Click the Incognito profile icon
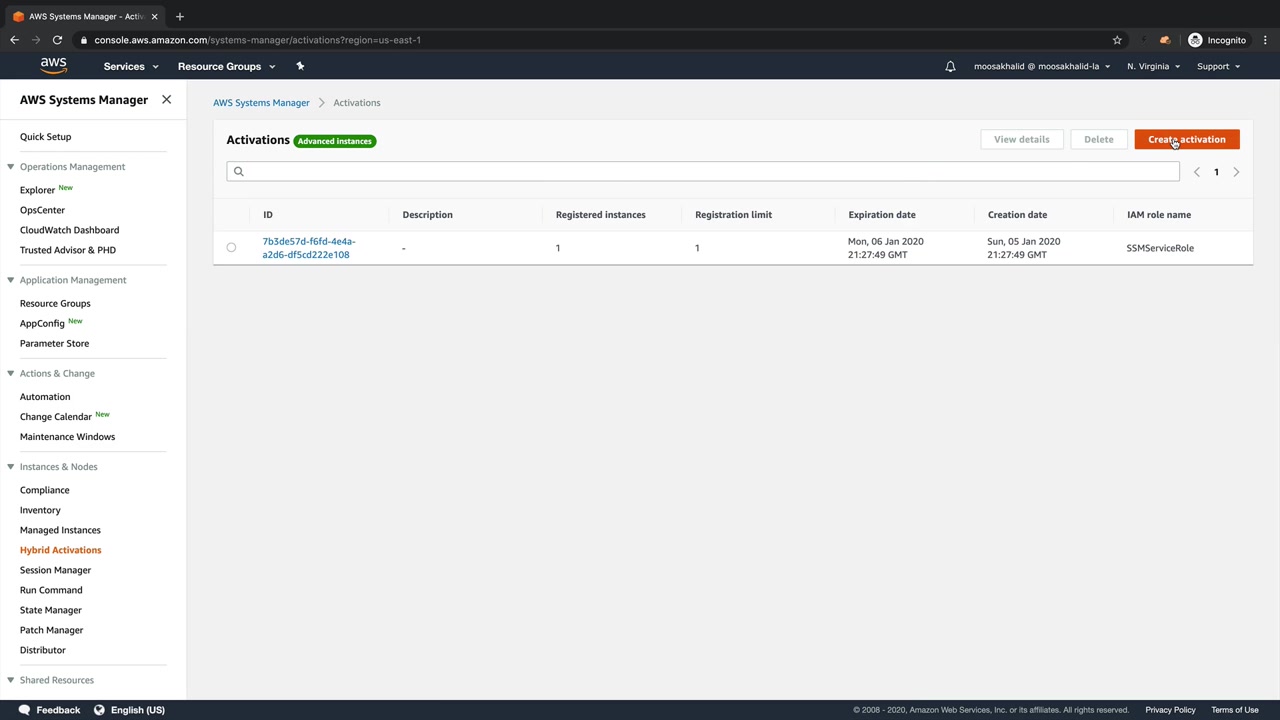This screenshot has height=720, width=1280. (1195, 40)
